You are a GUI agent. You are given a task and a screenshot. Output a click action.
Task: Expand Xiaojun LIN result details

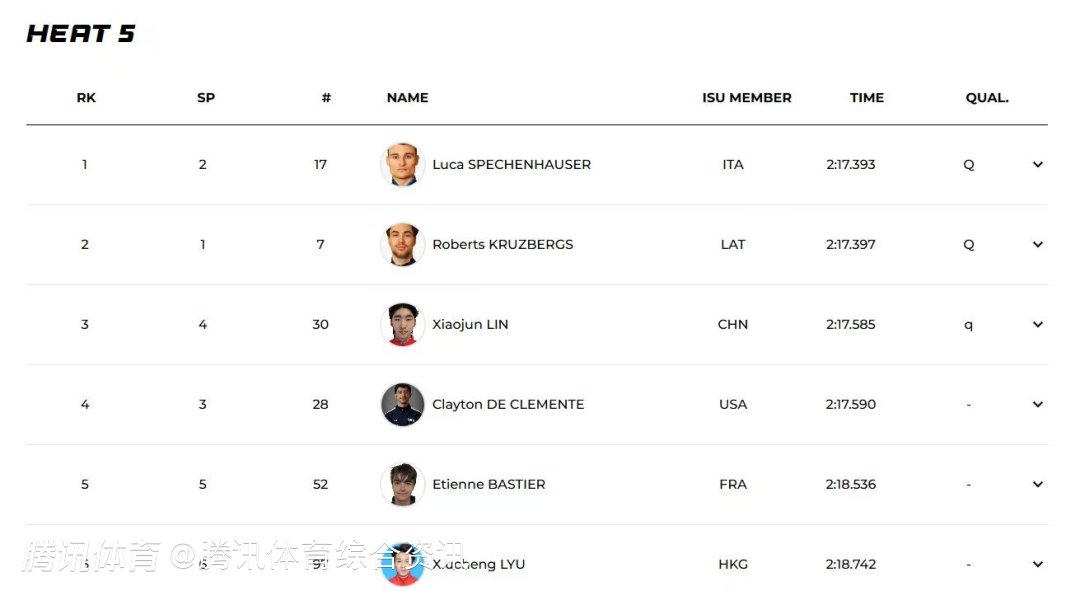tap(1037, 325)
